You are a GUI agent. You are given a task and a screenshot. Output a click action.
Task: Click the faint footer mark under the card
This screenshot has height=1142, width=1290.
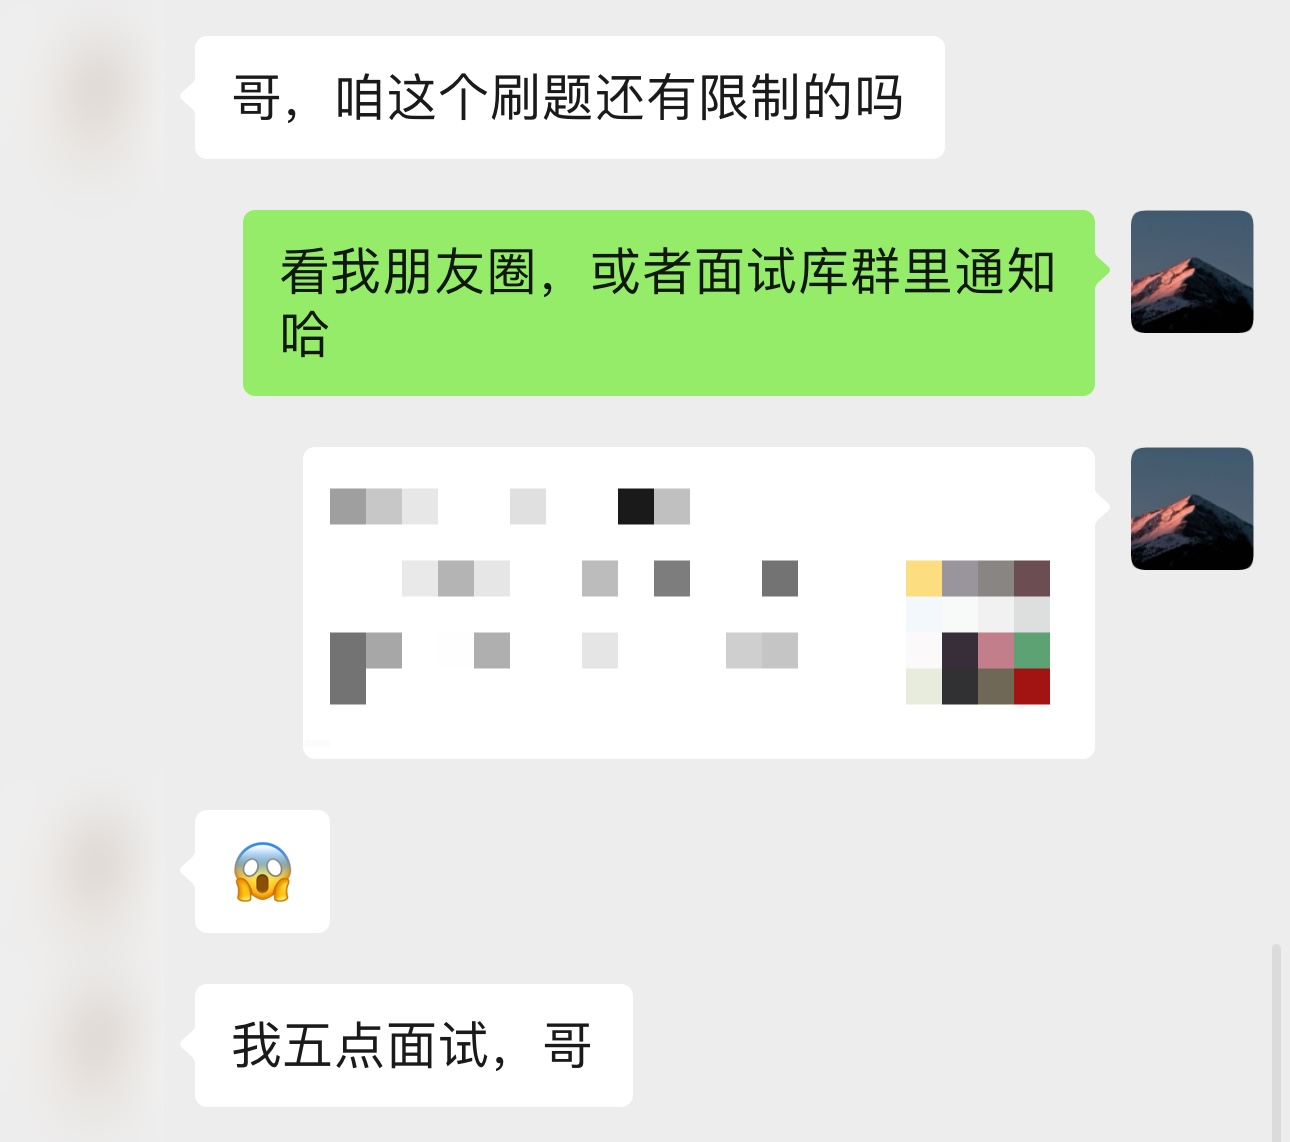pyautogui.click(x=318, y=743)
